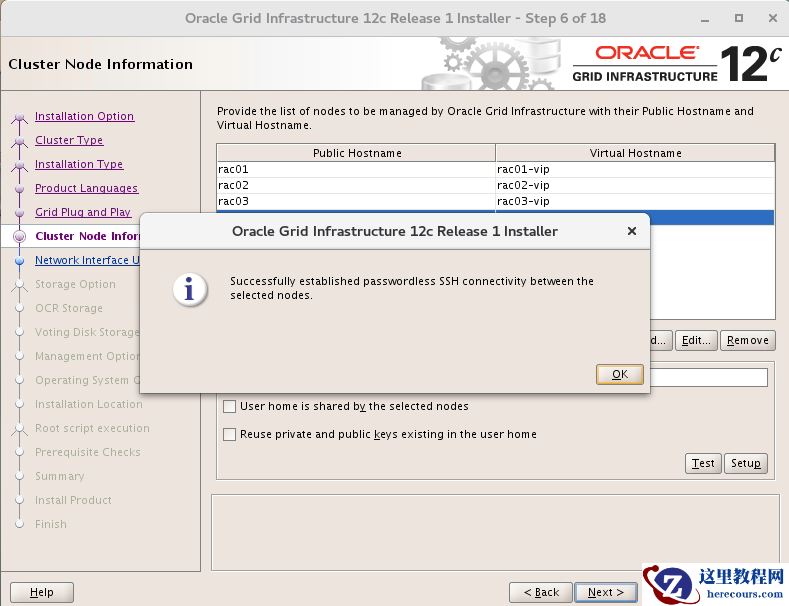Click the Grid Plug and Play step marker icon
789x606 pixels.
click(20, 213)
